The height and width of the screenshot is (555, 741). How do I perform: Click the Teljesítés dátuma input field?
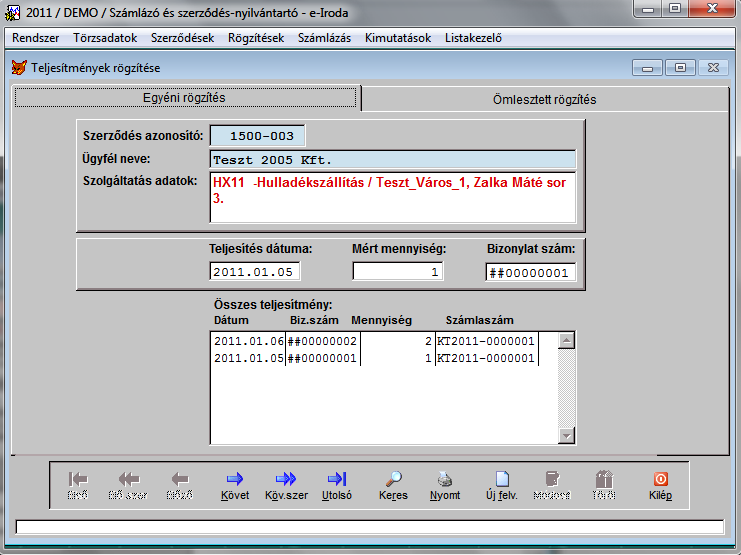[x=255, y=272]
